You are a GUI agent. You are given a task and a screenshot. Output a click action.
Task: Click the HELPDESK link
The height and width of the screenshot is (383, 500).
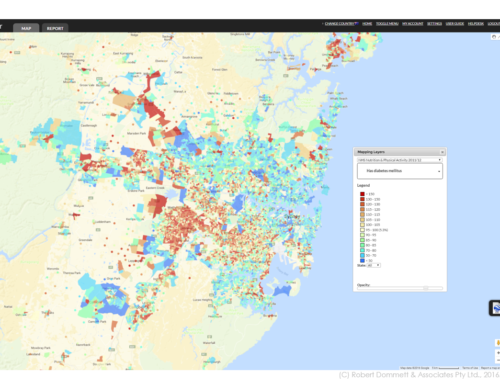tap(476, 24)
